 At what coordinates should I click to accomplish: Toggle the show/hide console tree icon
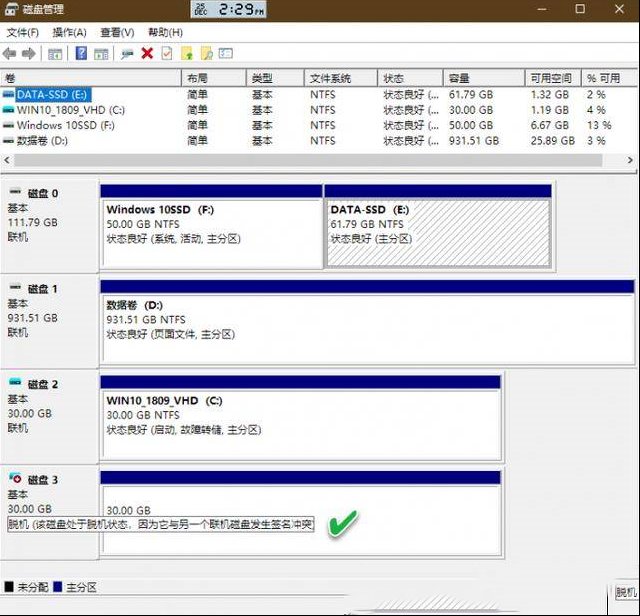55,54
